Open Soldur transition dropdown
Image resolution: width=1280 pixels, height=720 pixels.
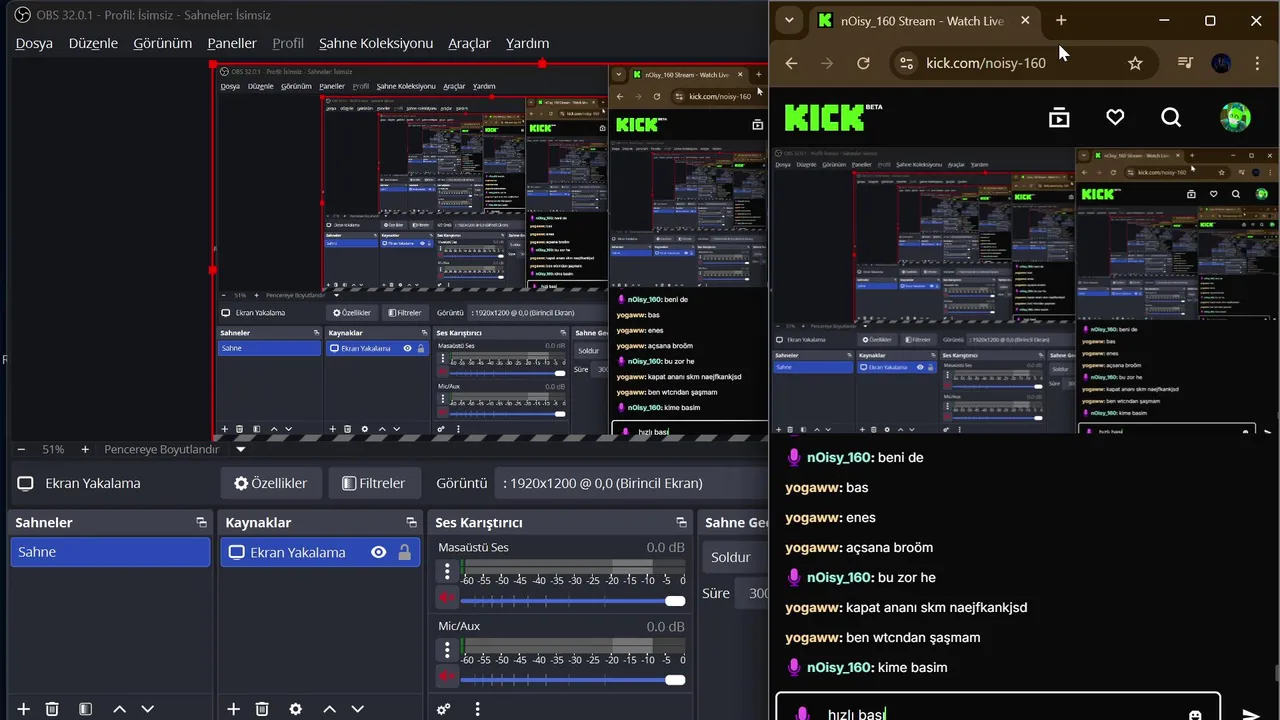click(x=735, y=557)
